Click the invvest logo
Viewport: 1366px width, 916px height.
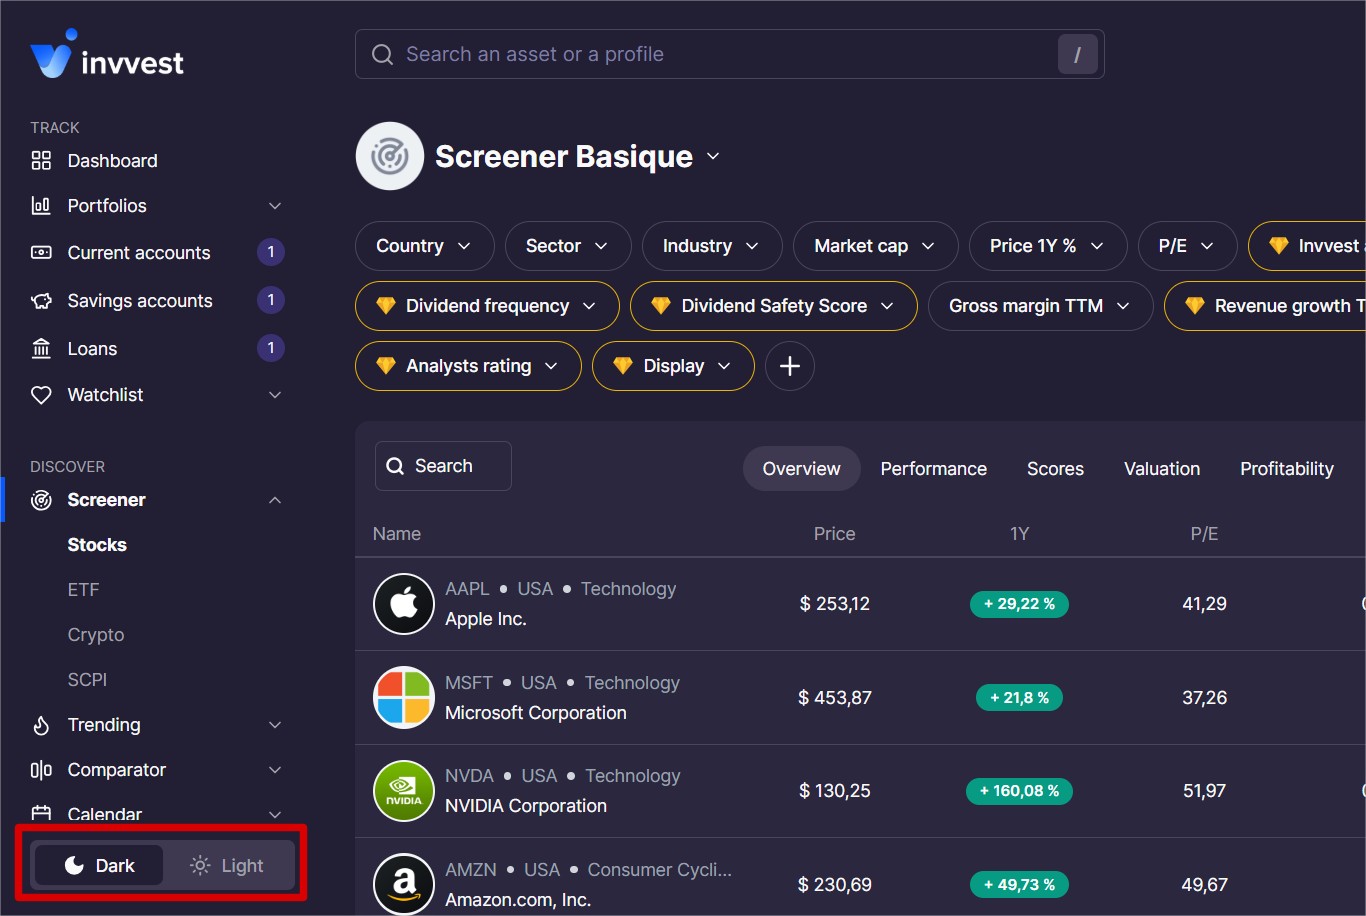[107, 55]
